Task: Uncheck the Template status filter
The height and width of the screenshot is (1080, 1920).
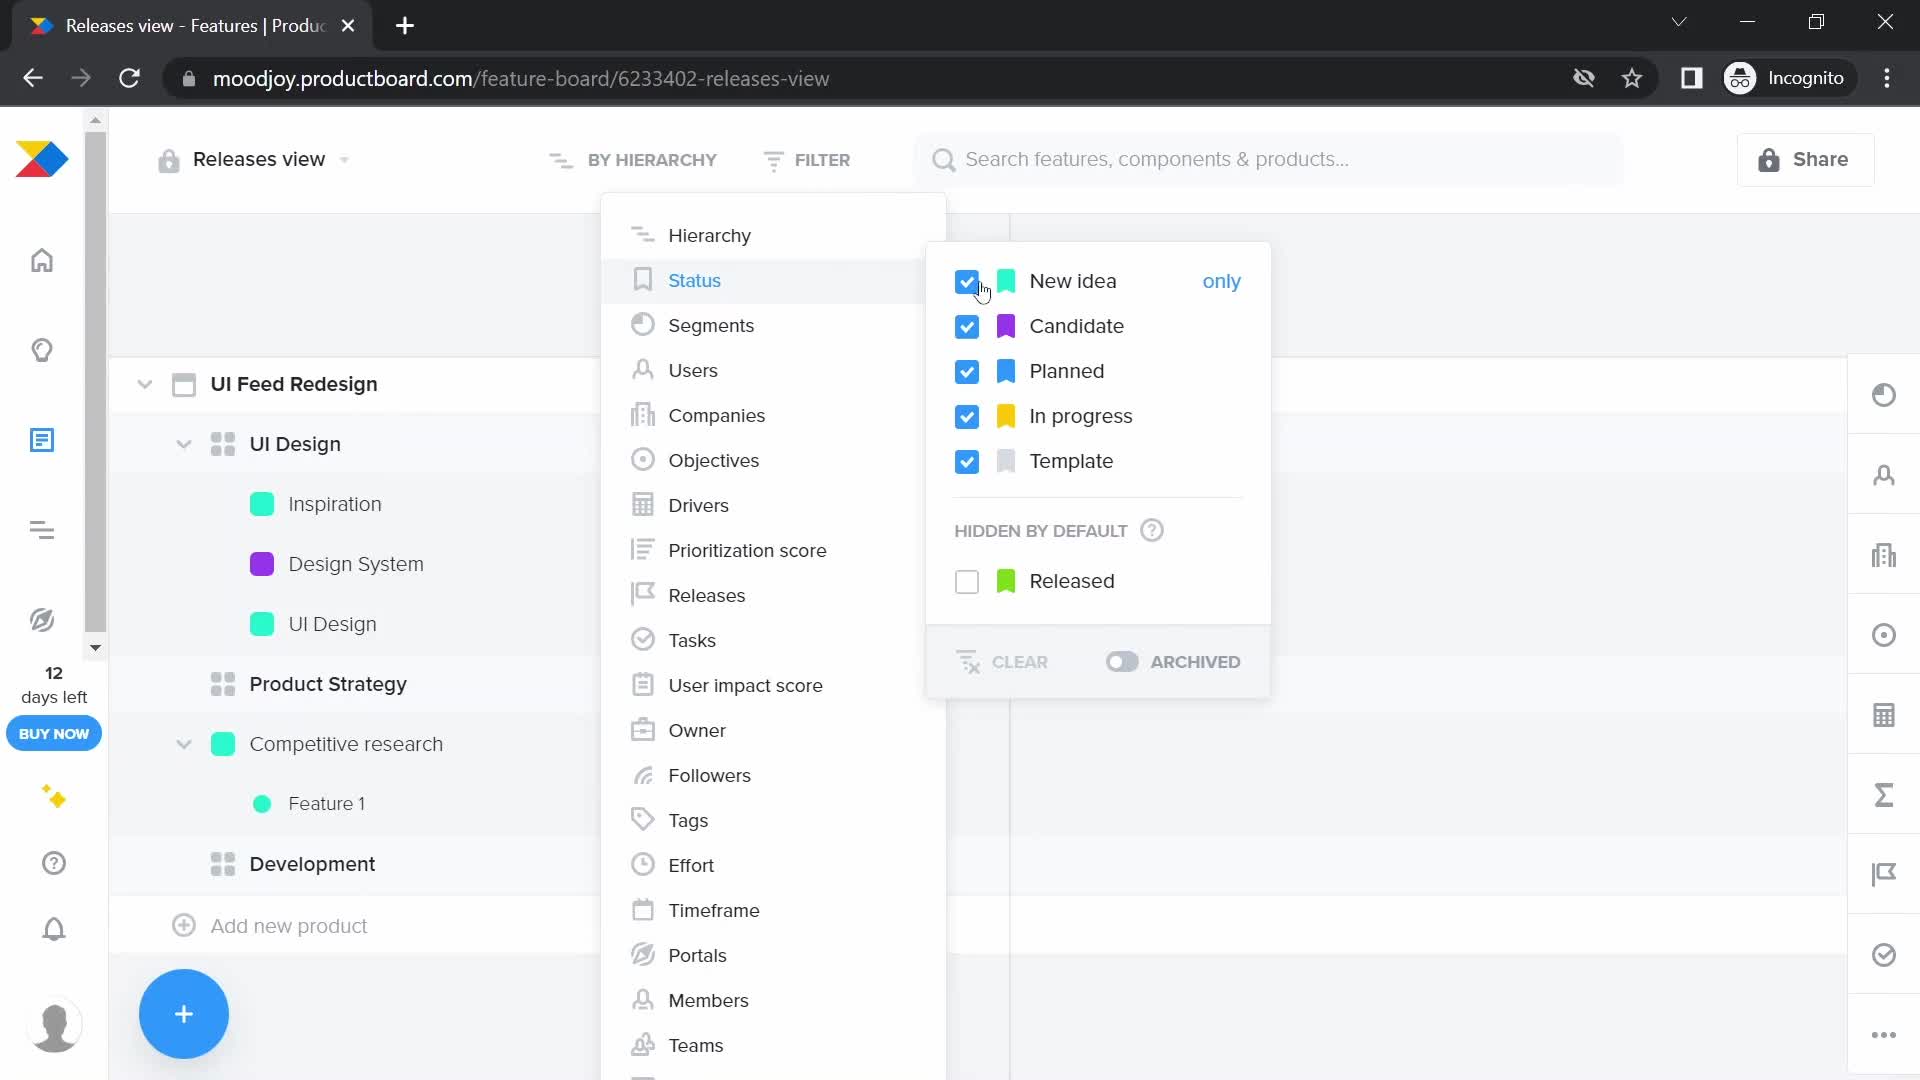Action: [x=967, y=460]
